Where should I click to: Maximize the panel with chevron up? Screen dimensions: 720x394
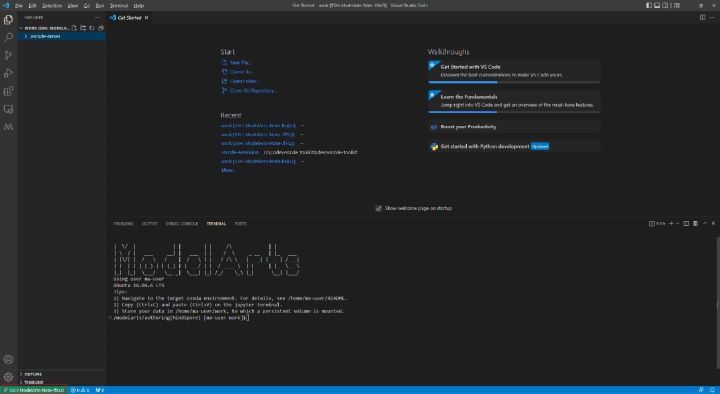[x=705, y=223]
